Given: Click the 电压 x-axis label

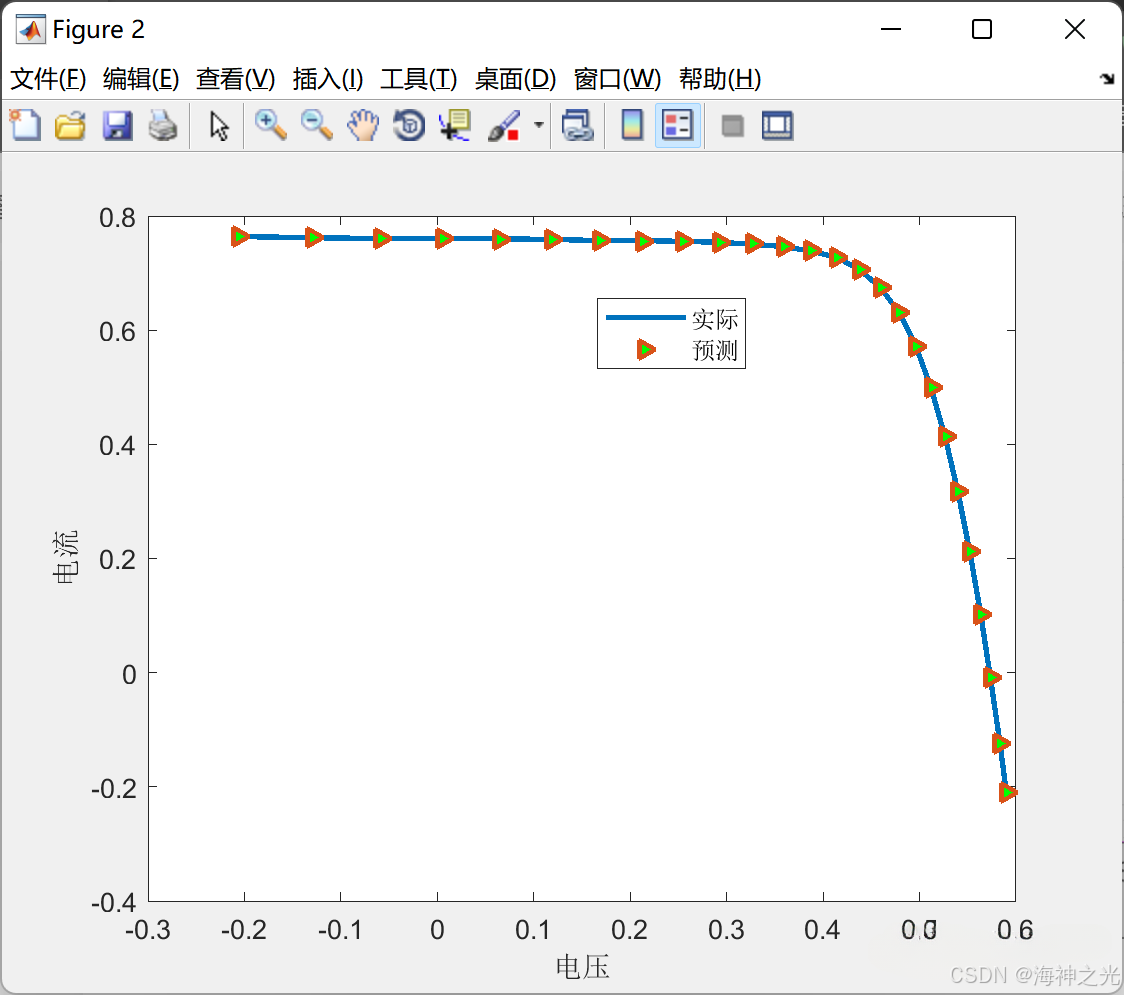Looking at the screenshot, I should click(582, 967).
